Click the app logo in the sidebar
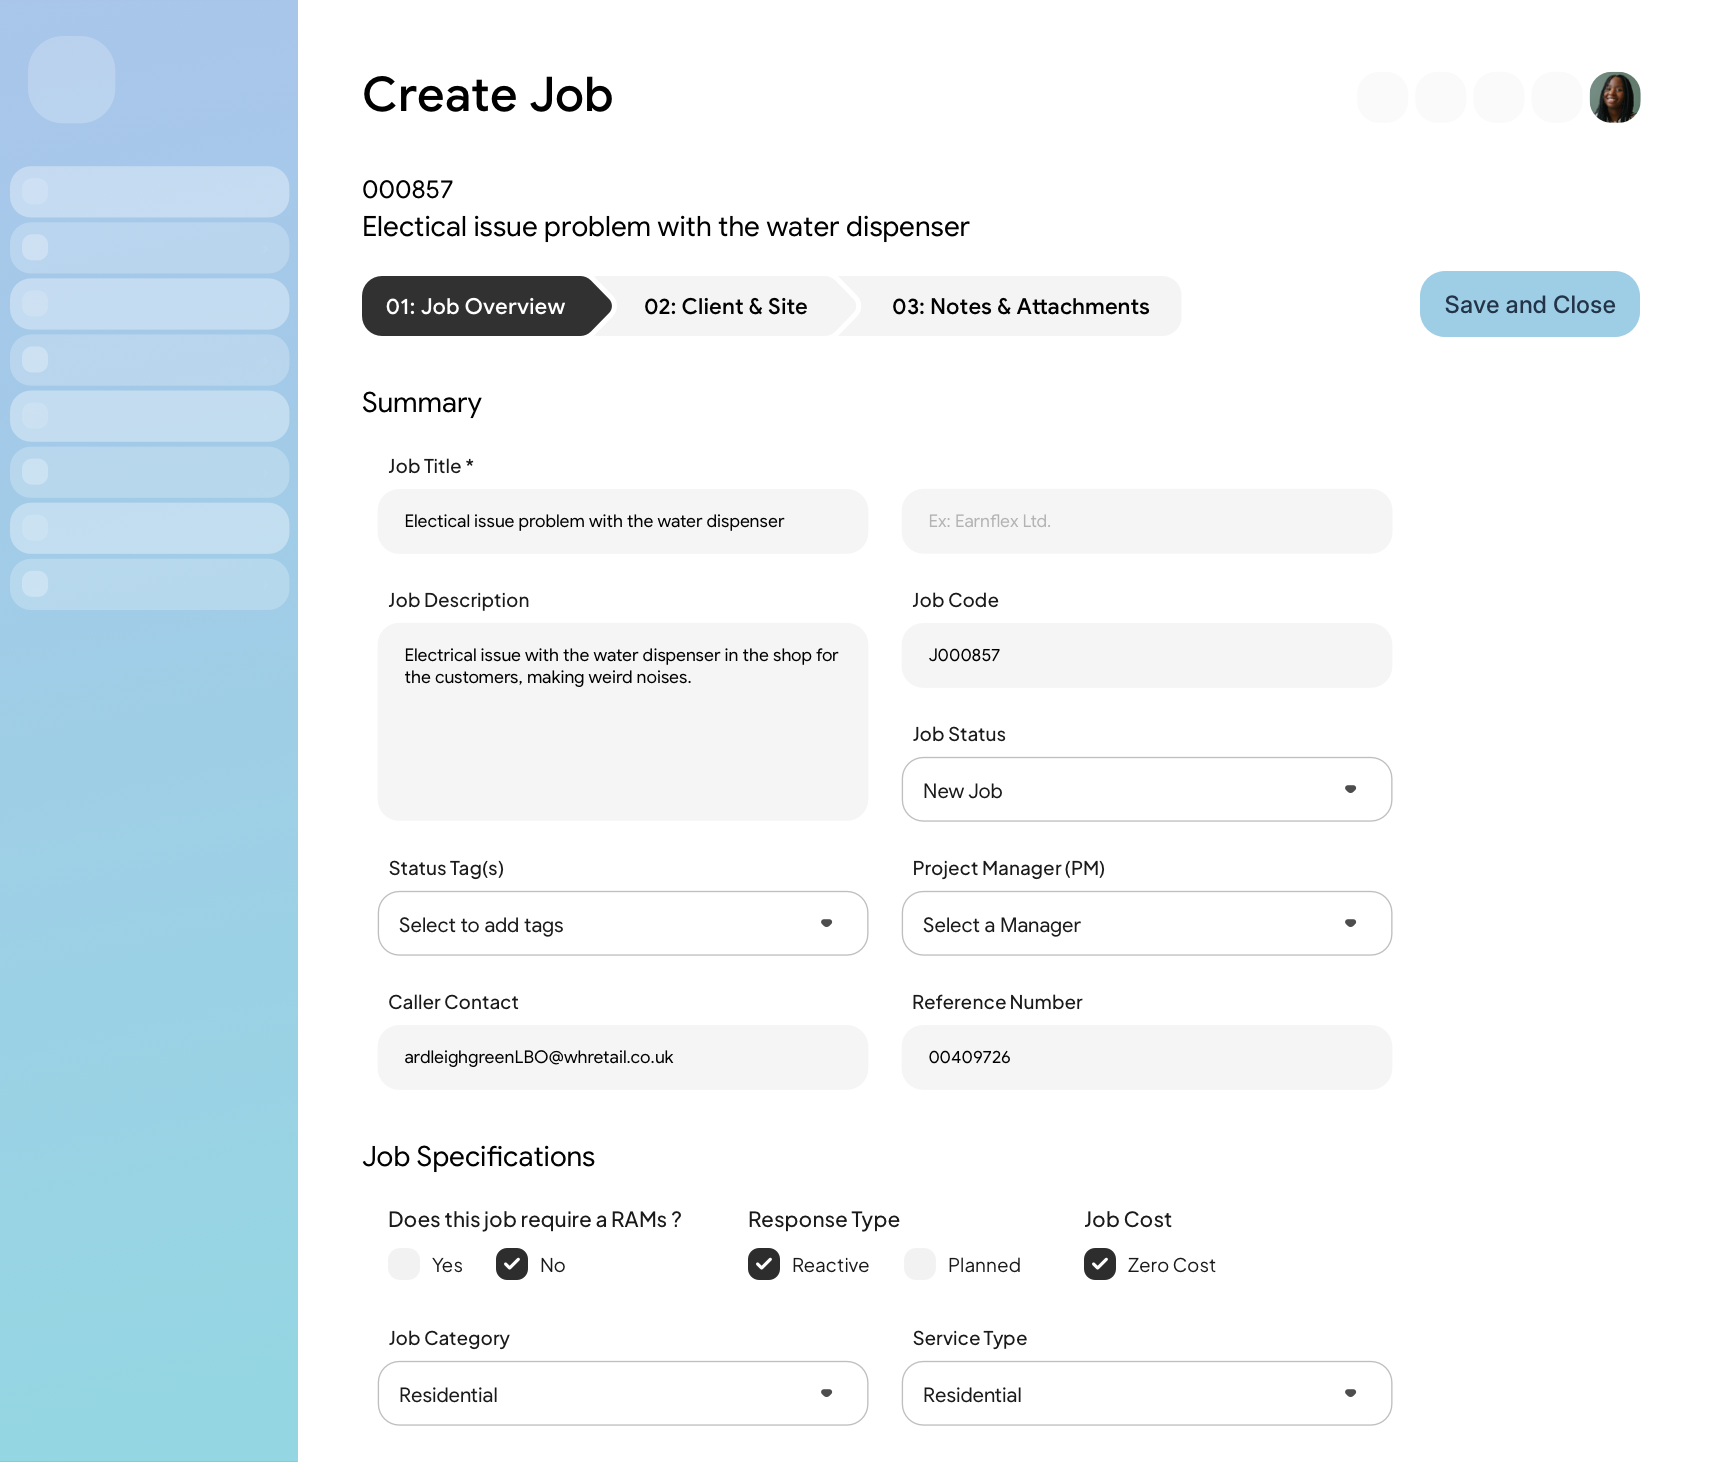The image size is (1710, 1462). 71,80
